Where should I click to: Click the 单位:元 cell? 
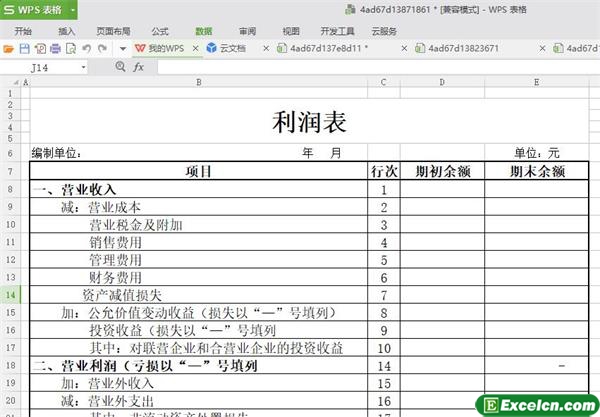(536, 153)
